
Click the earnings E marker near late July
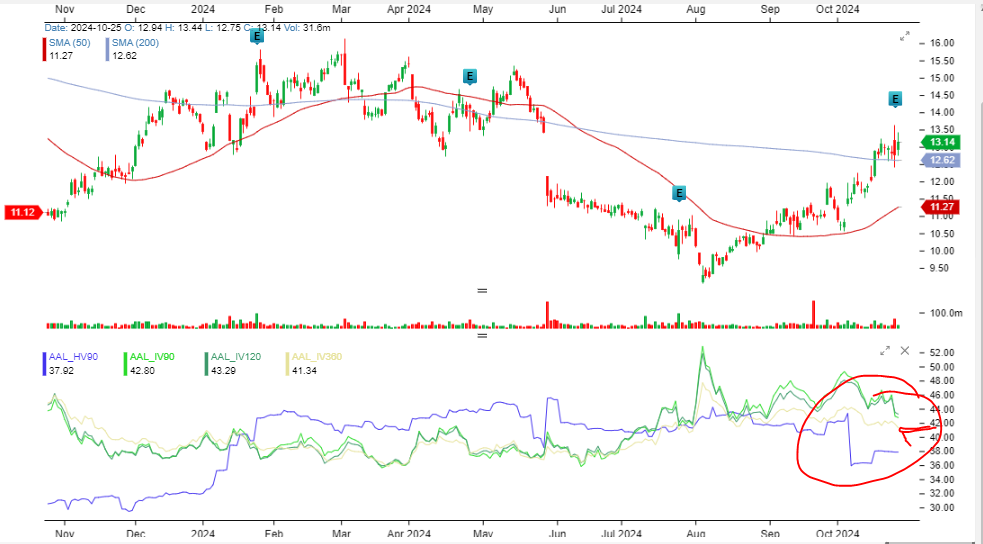click(679, 193)
